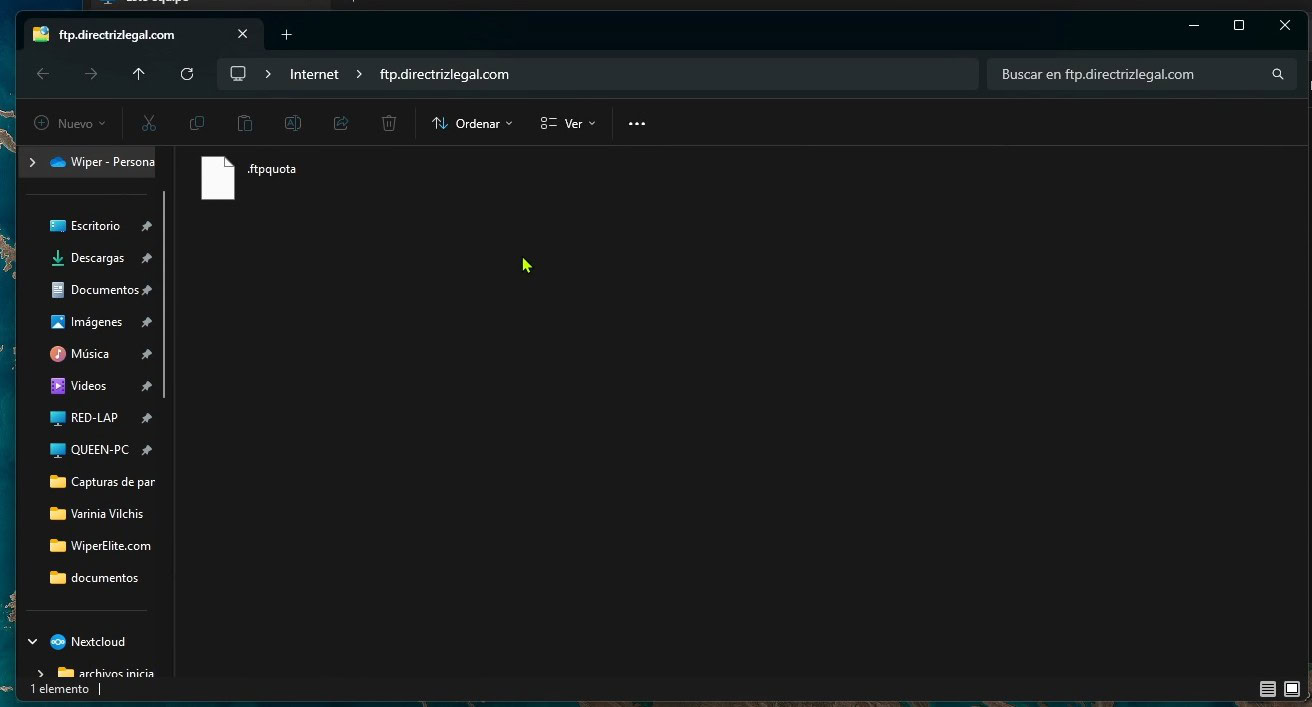This screenshot has width=1312, height=707.
Task: Go back with the left arrow button
Action: coord(43,74)
